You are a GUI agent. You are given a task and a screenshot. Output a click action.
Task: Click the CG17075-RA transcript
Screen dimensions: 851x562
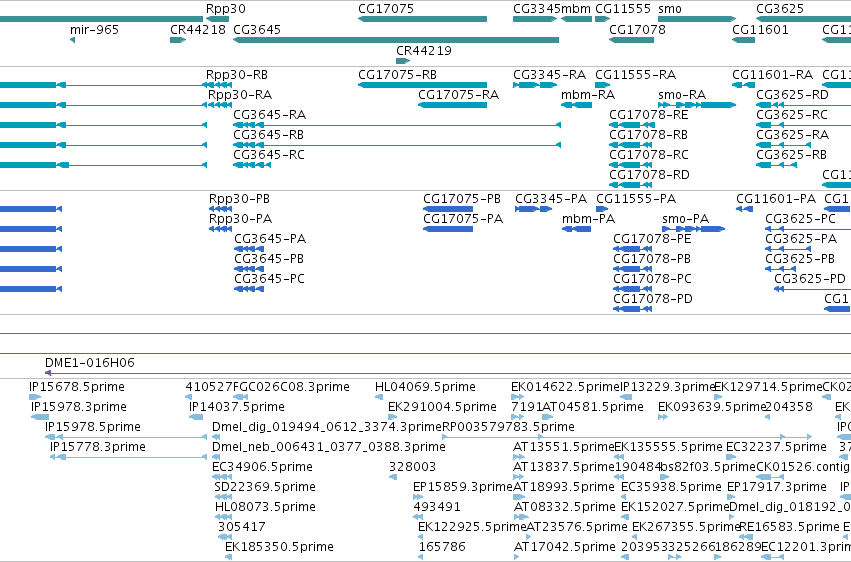point(452,105)
